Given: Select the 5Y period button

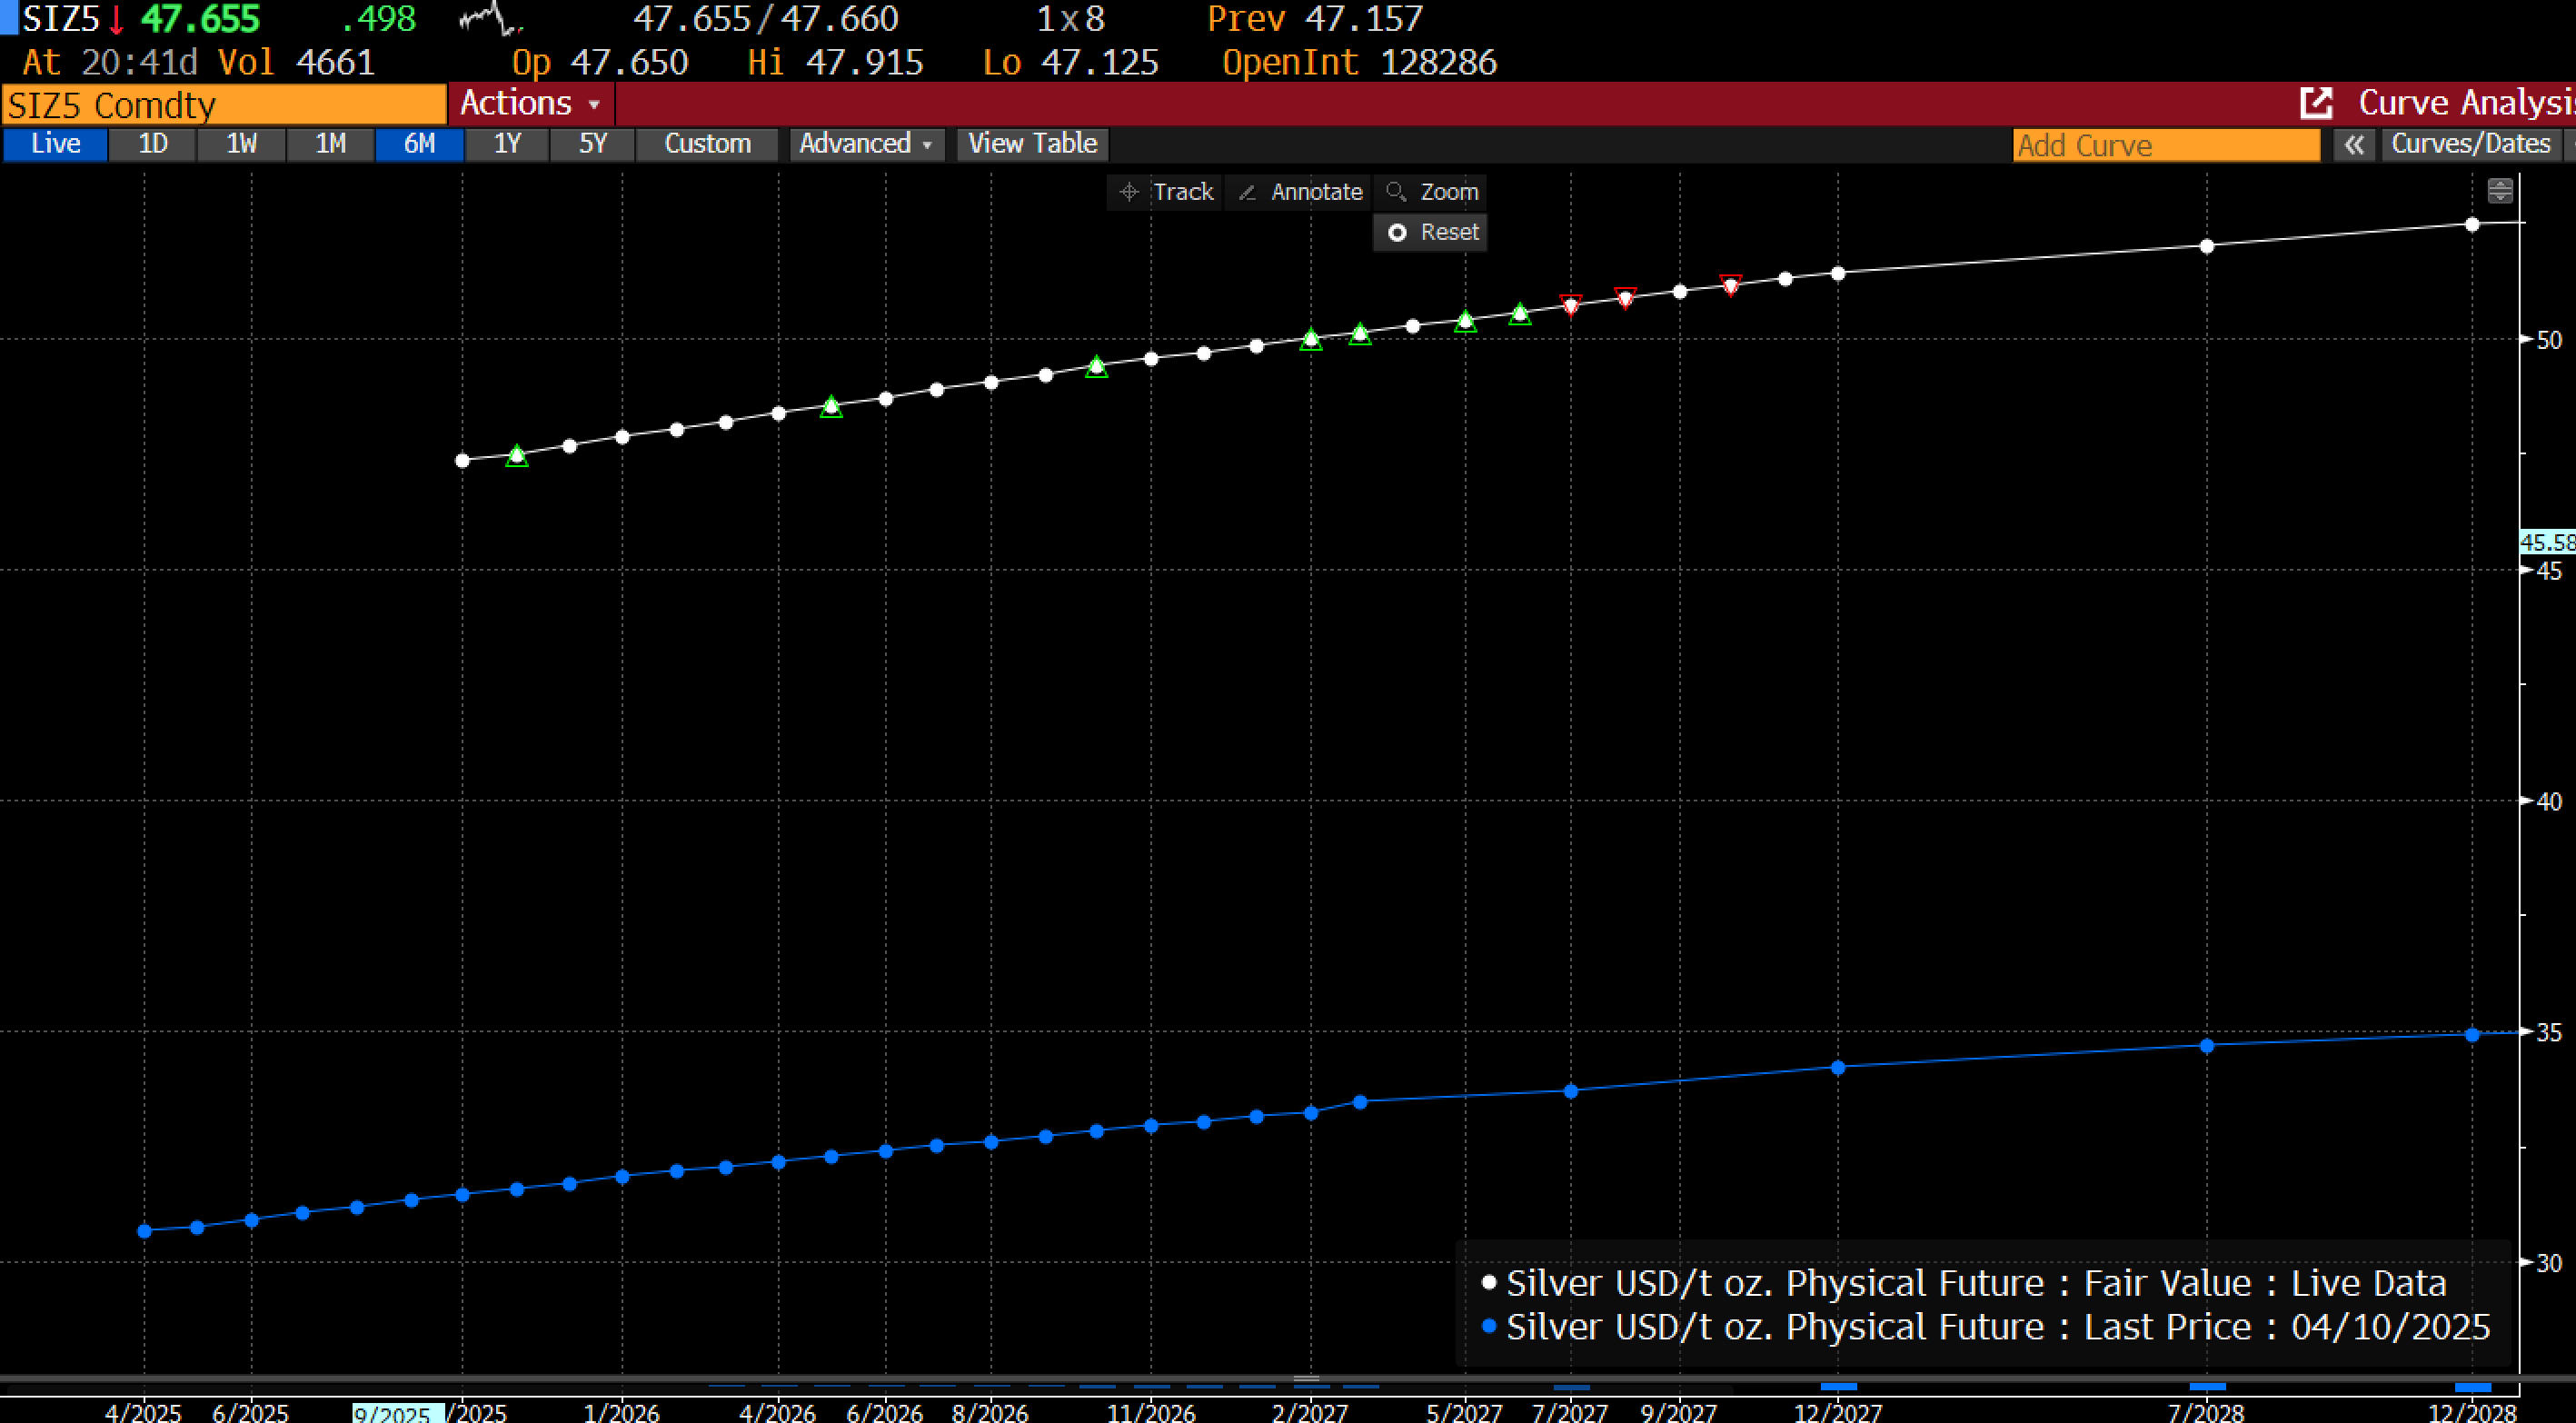Looking at the screenshot, I should [593, 144].
